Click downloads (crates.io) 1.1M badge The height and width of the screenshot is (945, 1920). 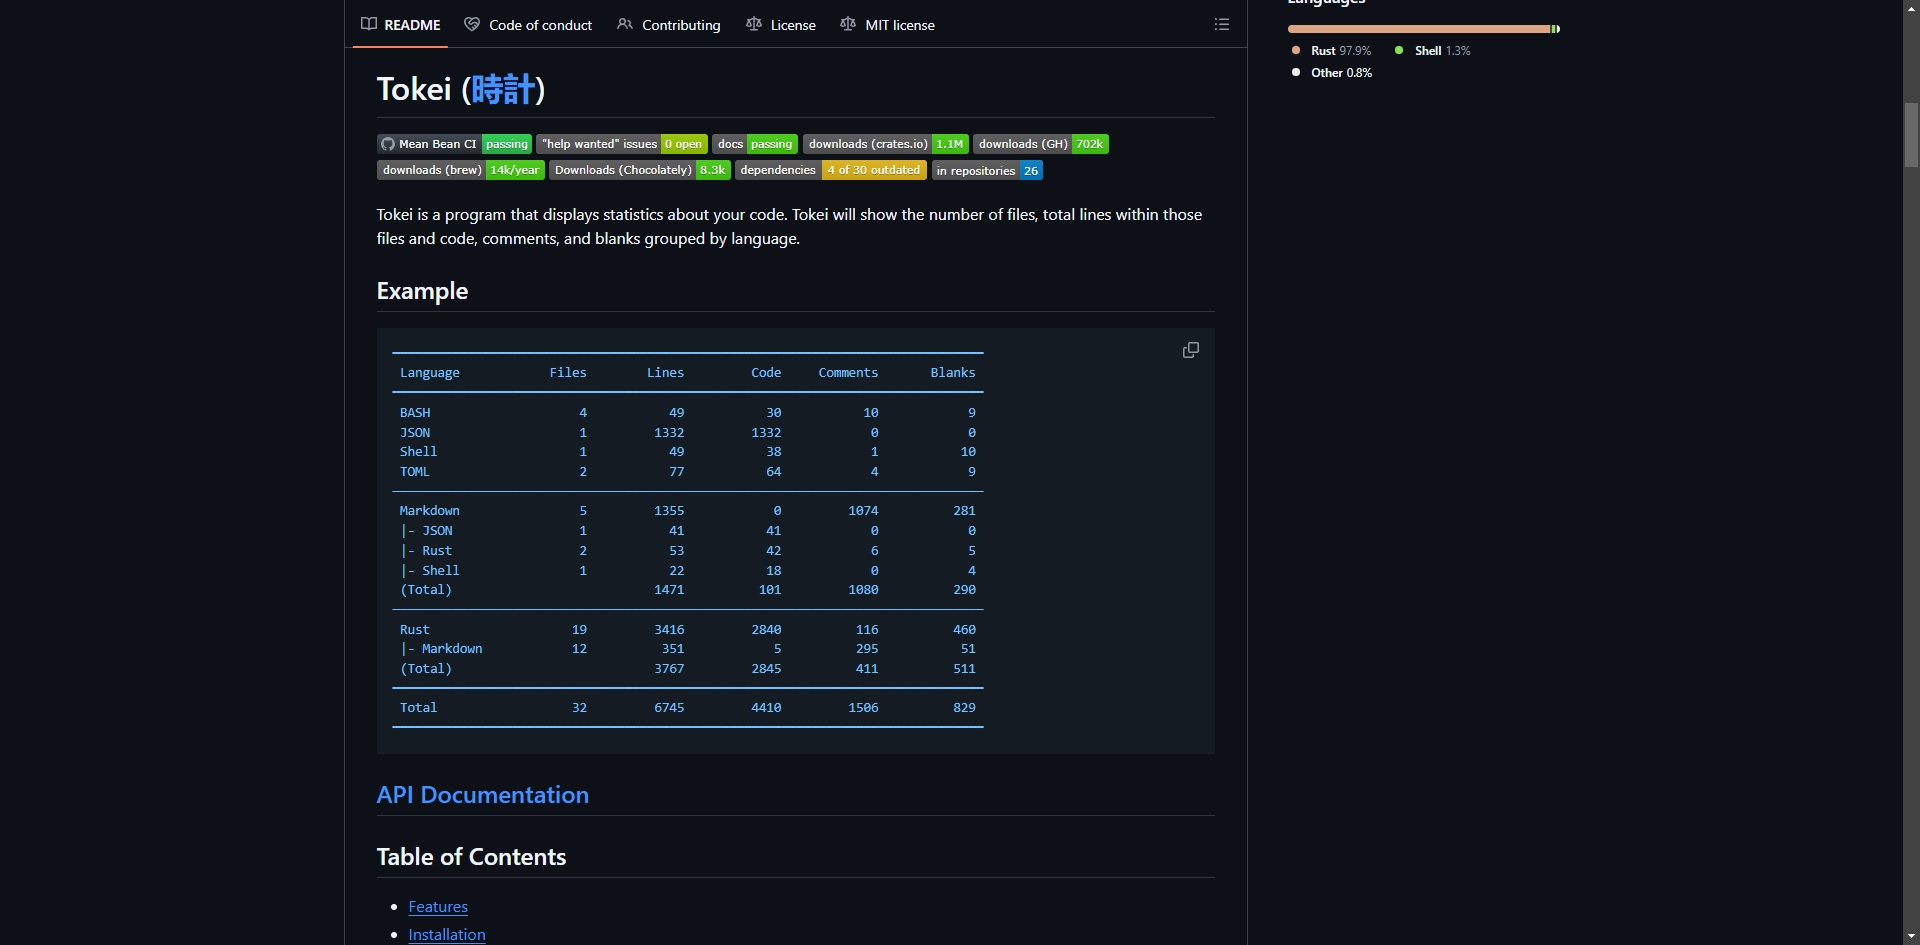(886, 144)
